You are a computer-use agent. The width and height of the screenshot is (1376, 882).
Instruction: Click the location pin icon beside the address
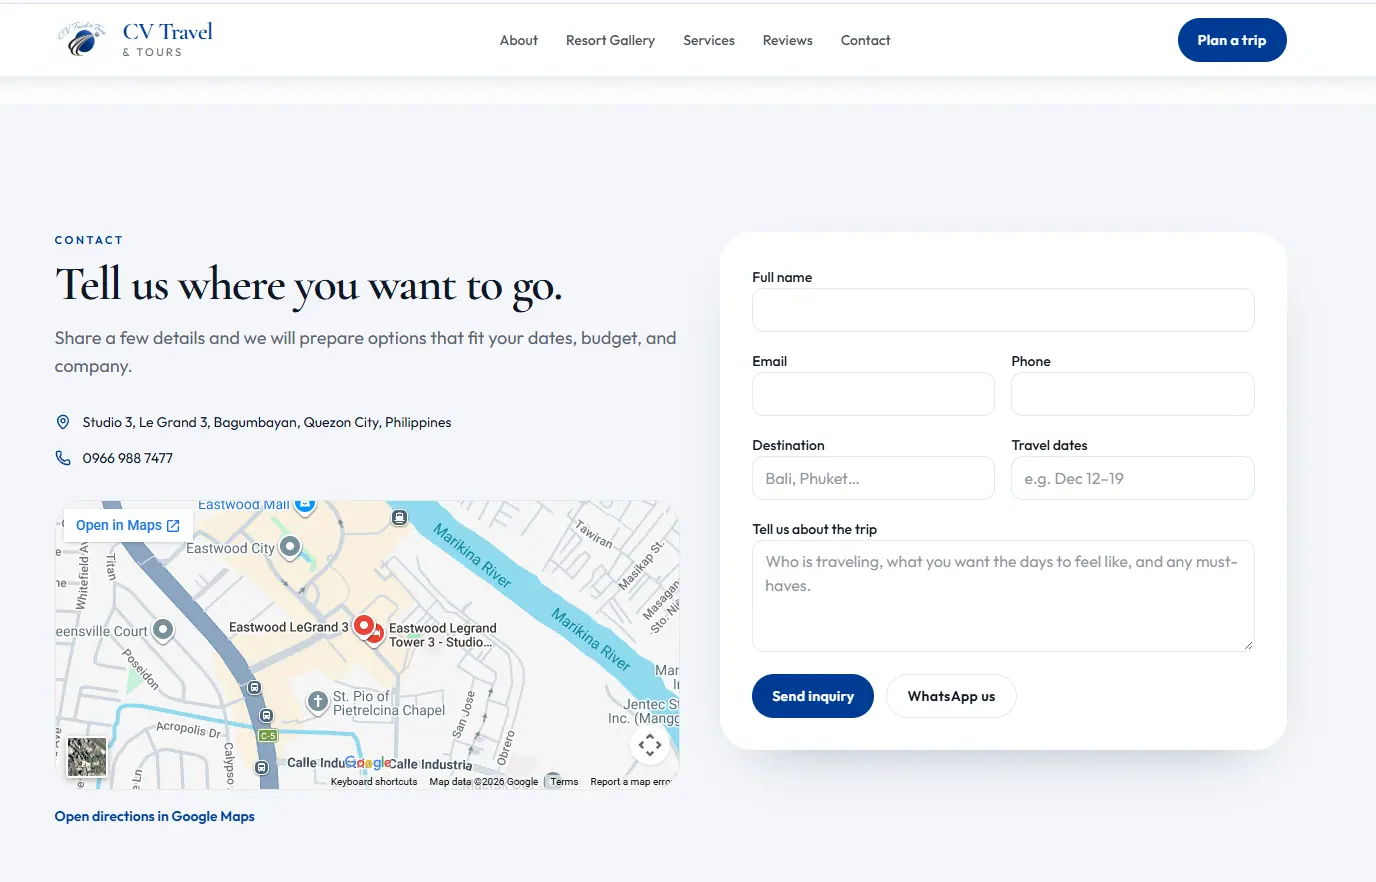pyautogui.click(x=63, y=422)
